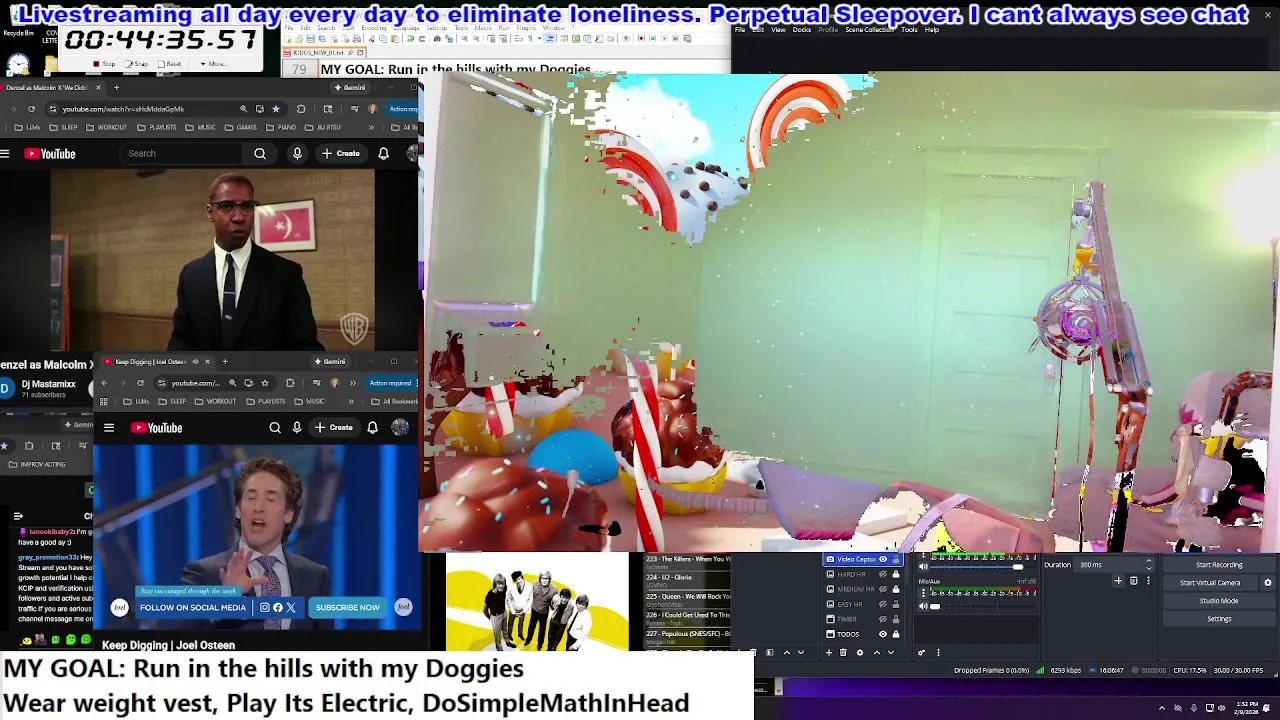Focus the YouTube Search field in upper window

[180, 153]
